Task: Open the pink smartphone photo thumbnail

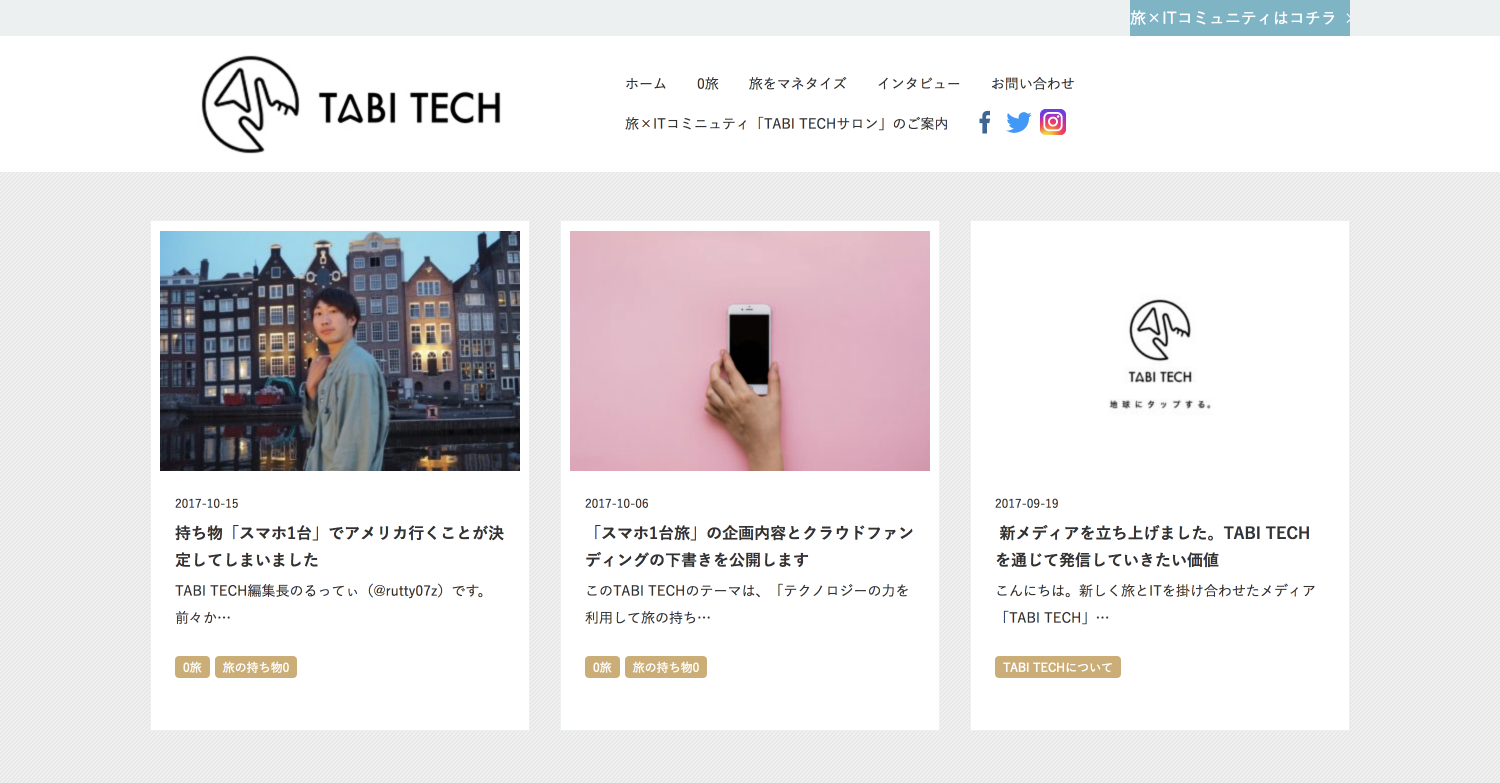Action: [750, 351]
